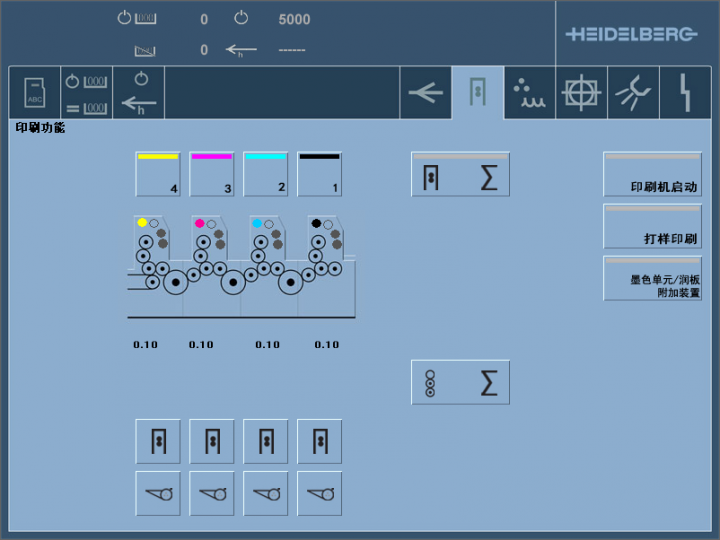Click the waste sheet counter icon in header

[x=145, y=51]
